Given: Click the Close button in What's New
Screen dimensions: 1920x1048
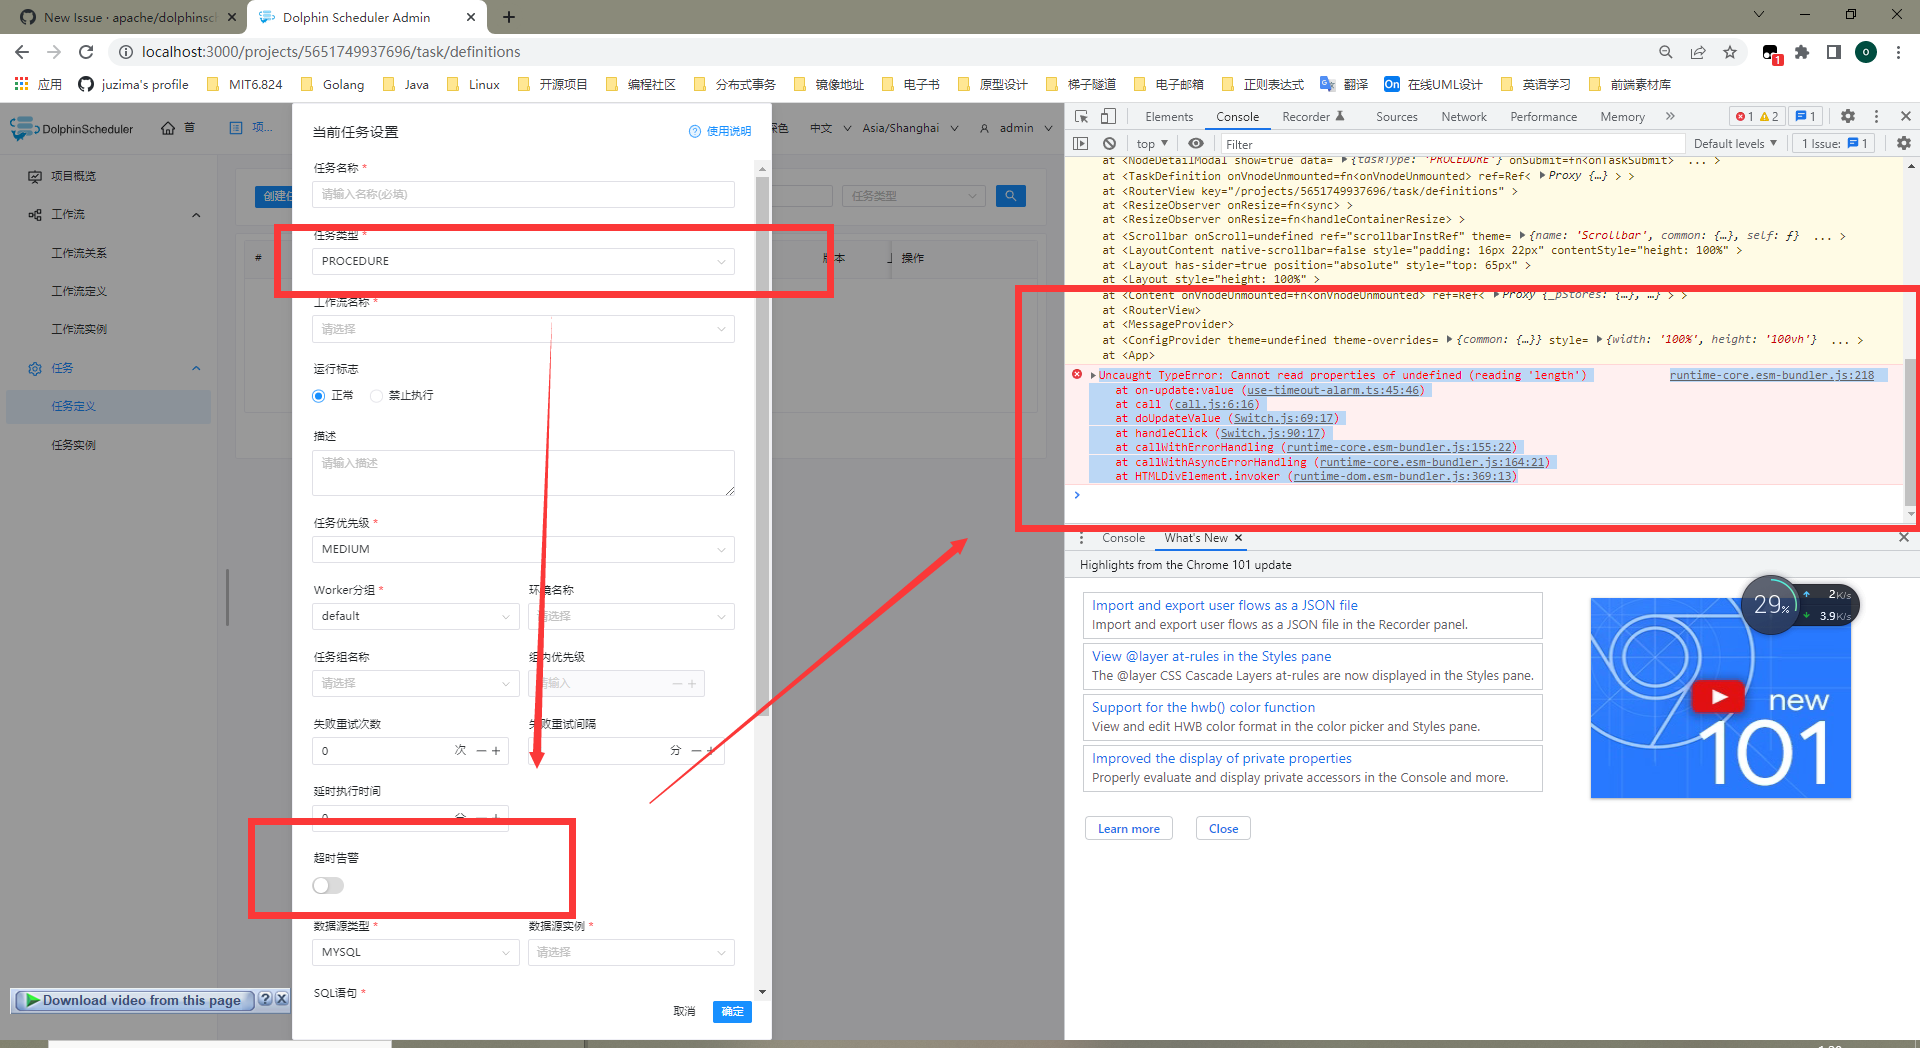Looking at the screenshot, I should [1223, 828].
